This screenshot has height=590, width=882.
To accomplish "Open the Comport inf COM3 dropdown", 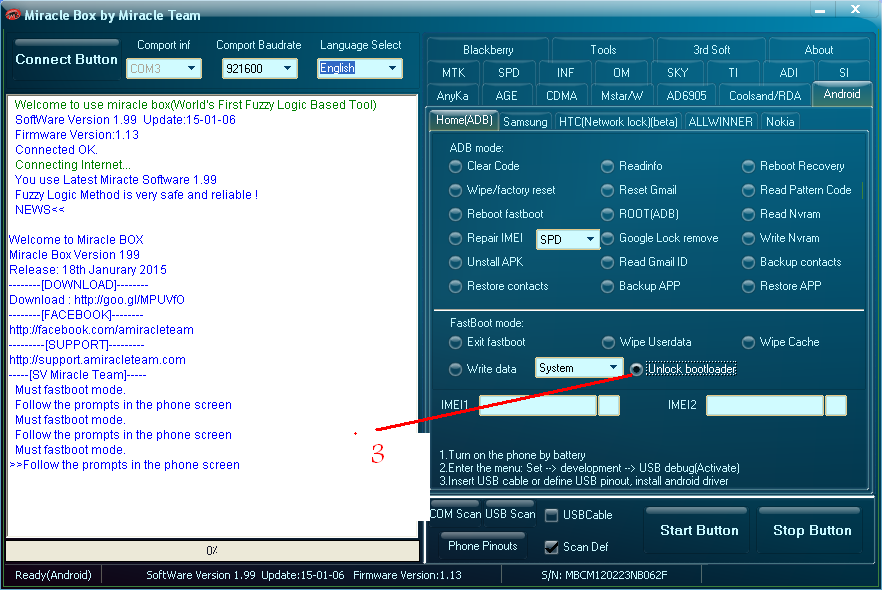I will click(x=164, y=69).
